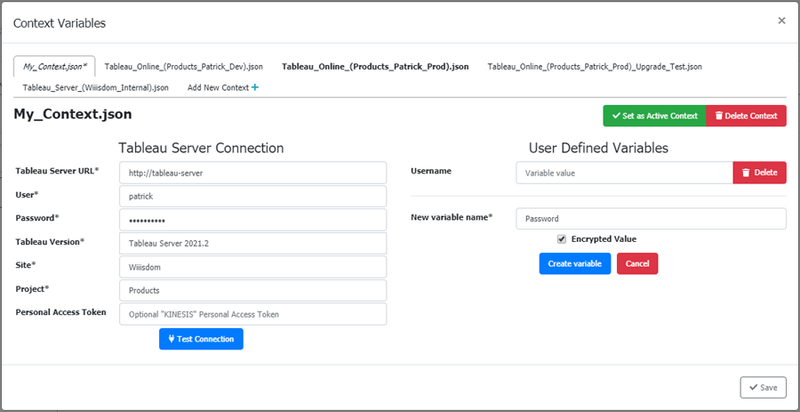Click the trash icon on Delete Context

click(719, 116)
